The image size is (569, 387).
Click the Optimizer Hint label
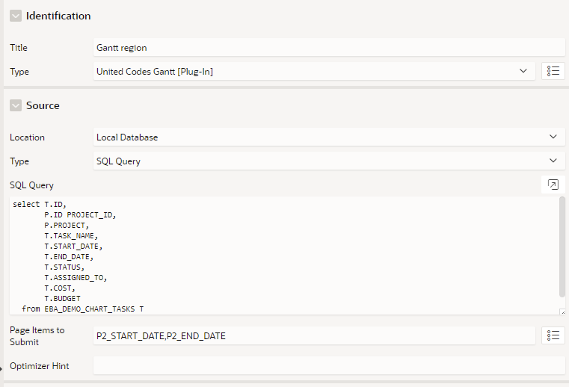pos(39,366)
